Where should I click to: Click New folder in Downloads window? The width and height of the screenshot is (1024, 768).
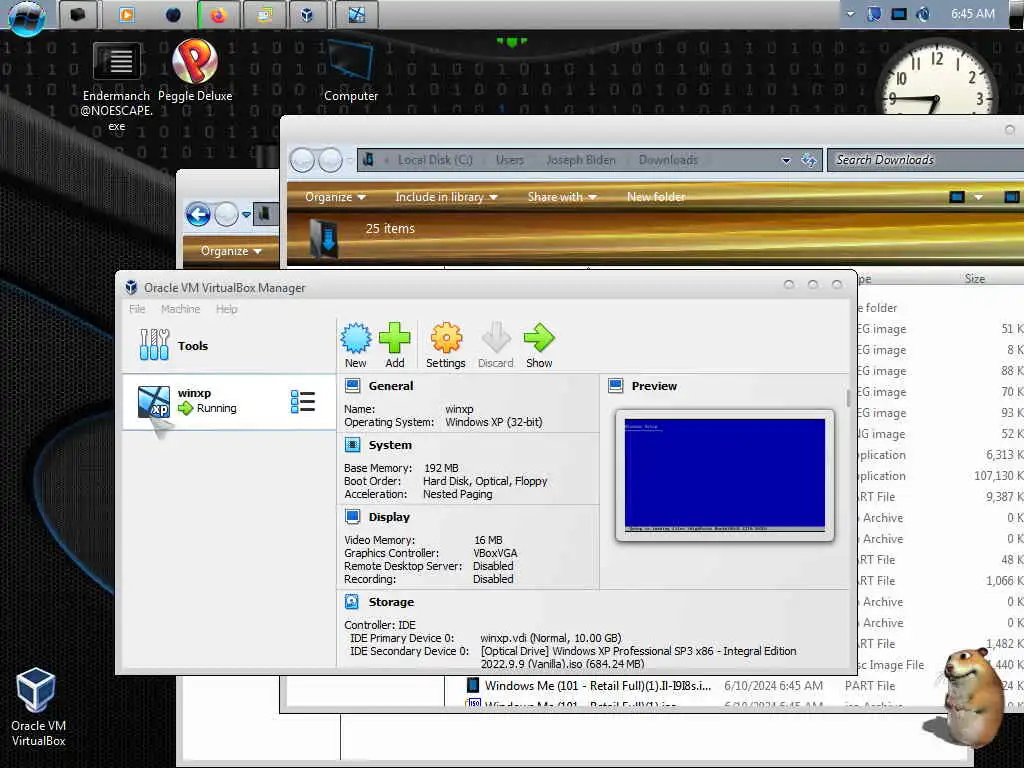click(656, 197)
